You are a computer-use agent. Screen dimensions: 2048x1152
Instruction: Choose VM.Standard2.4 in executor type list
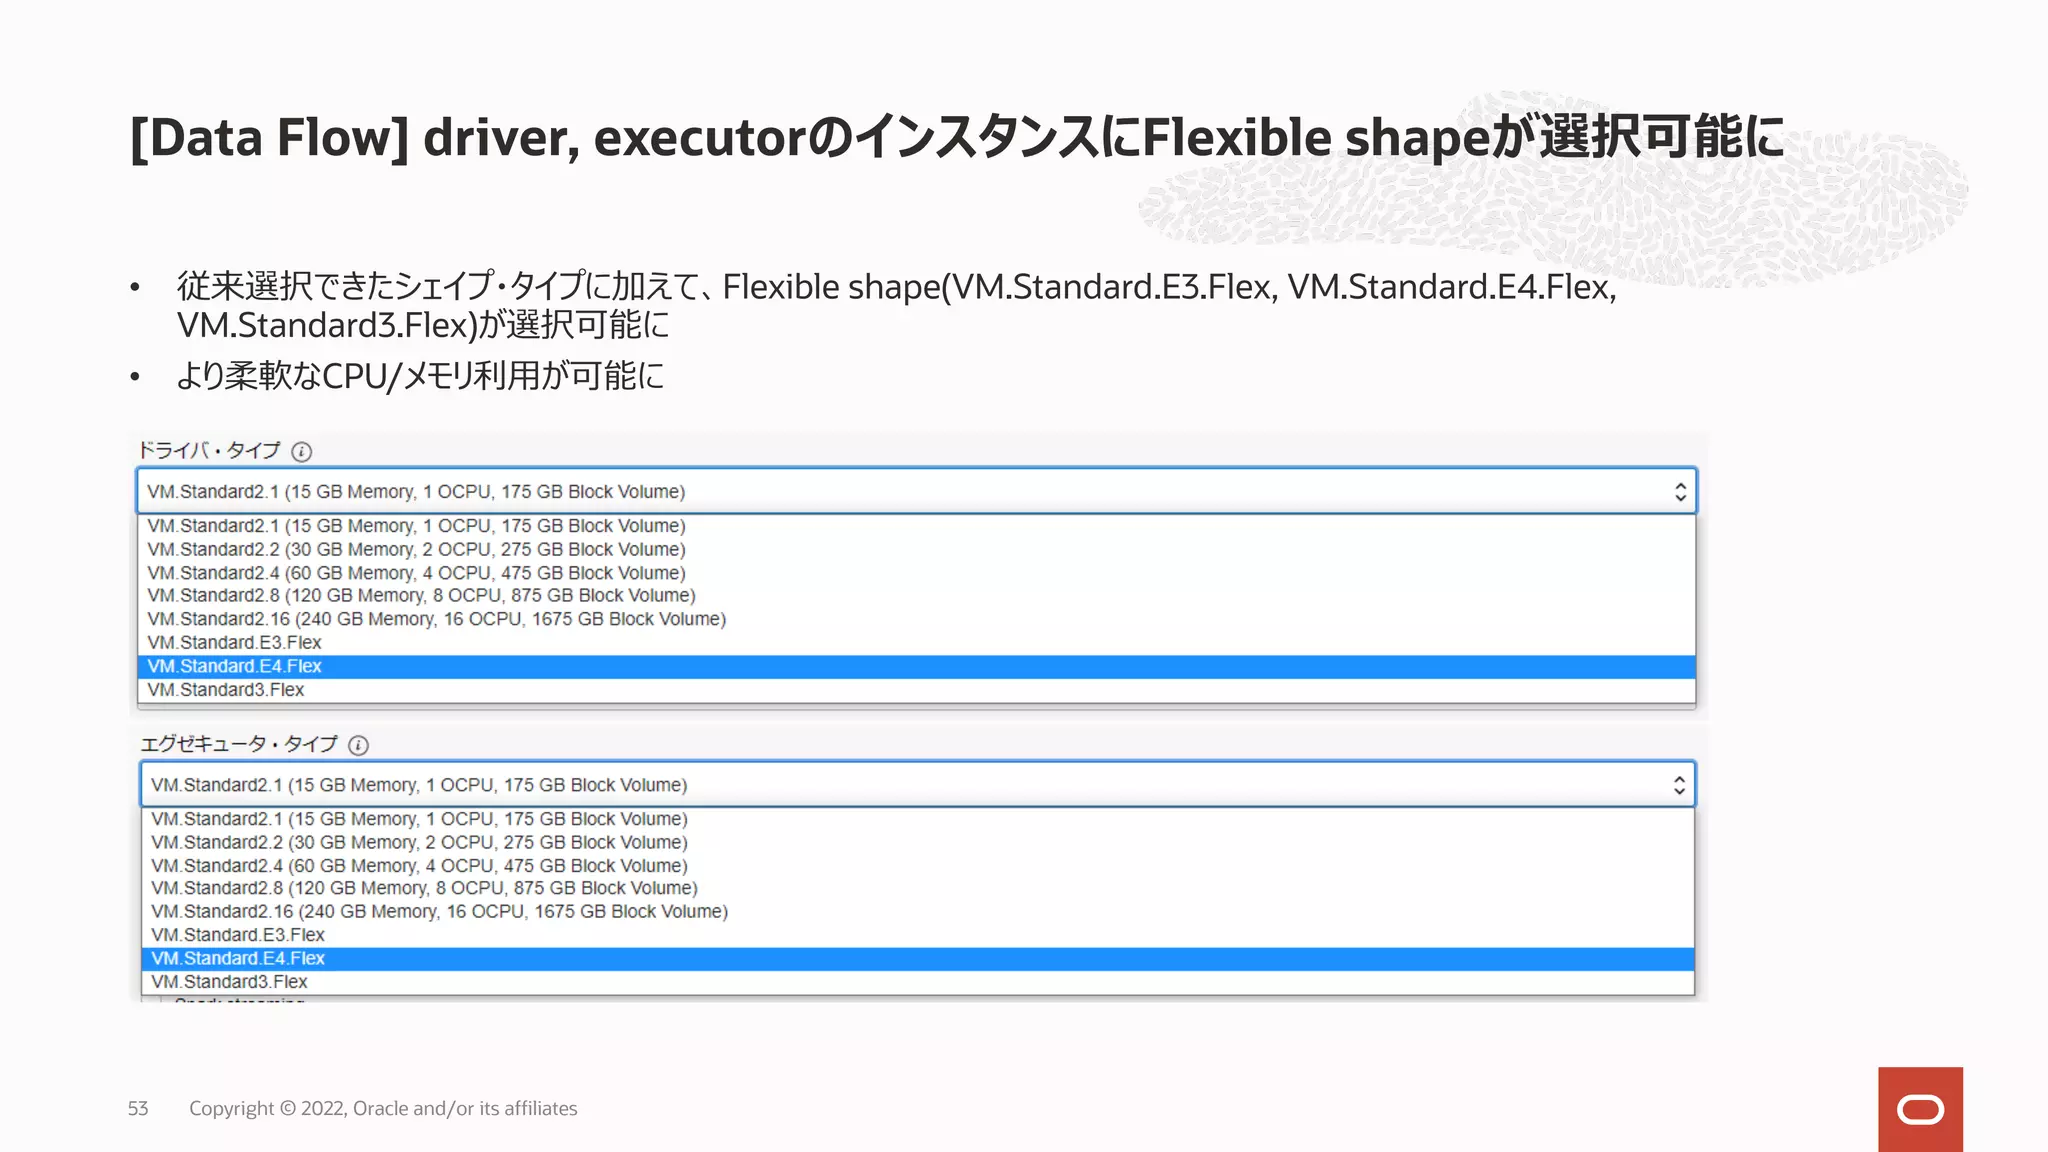click(x=918, y=866)
